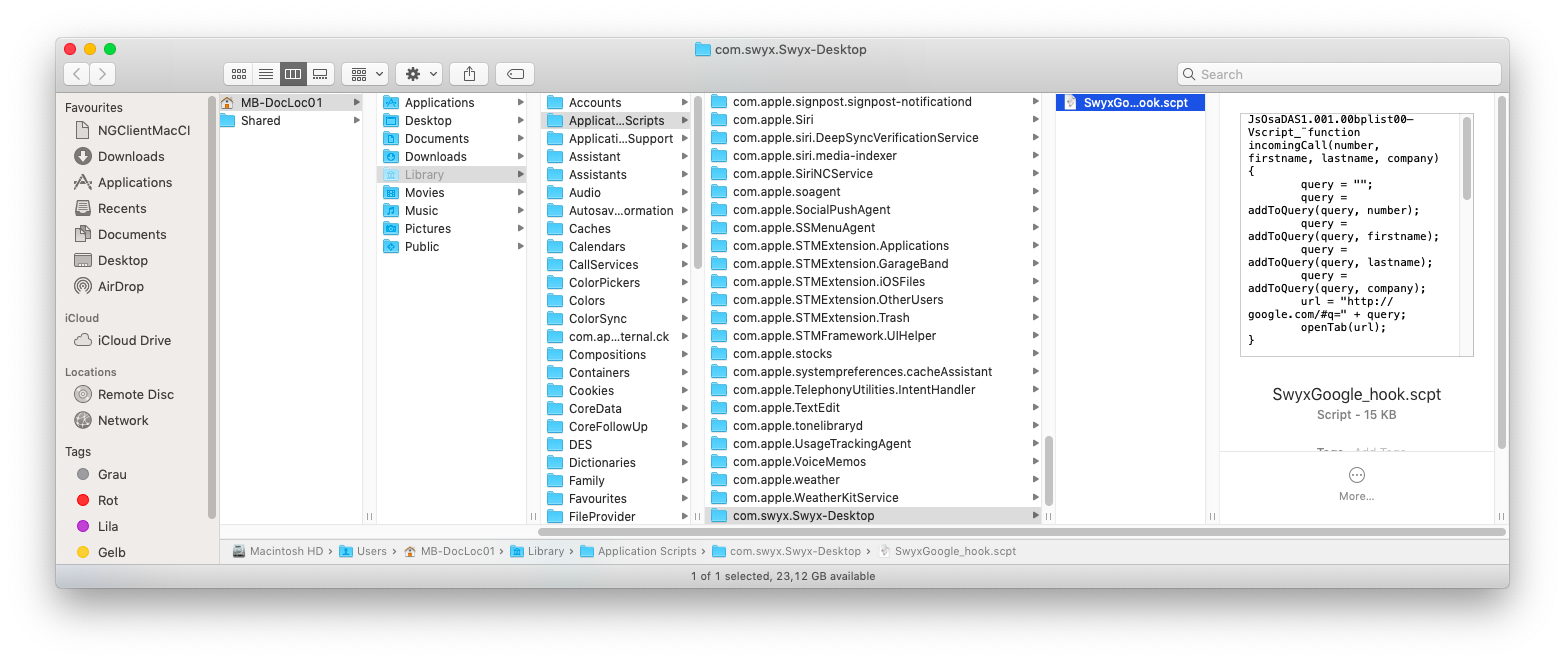The image size is (1565, 662).
Task: Switch to icon view in toolbar
Action: click(x=239, y=74)
